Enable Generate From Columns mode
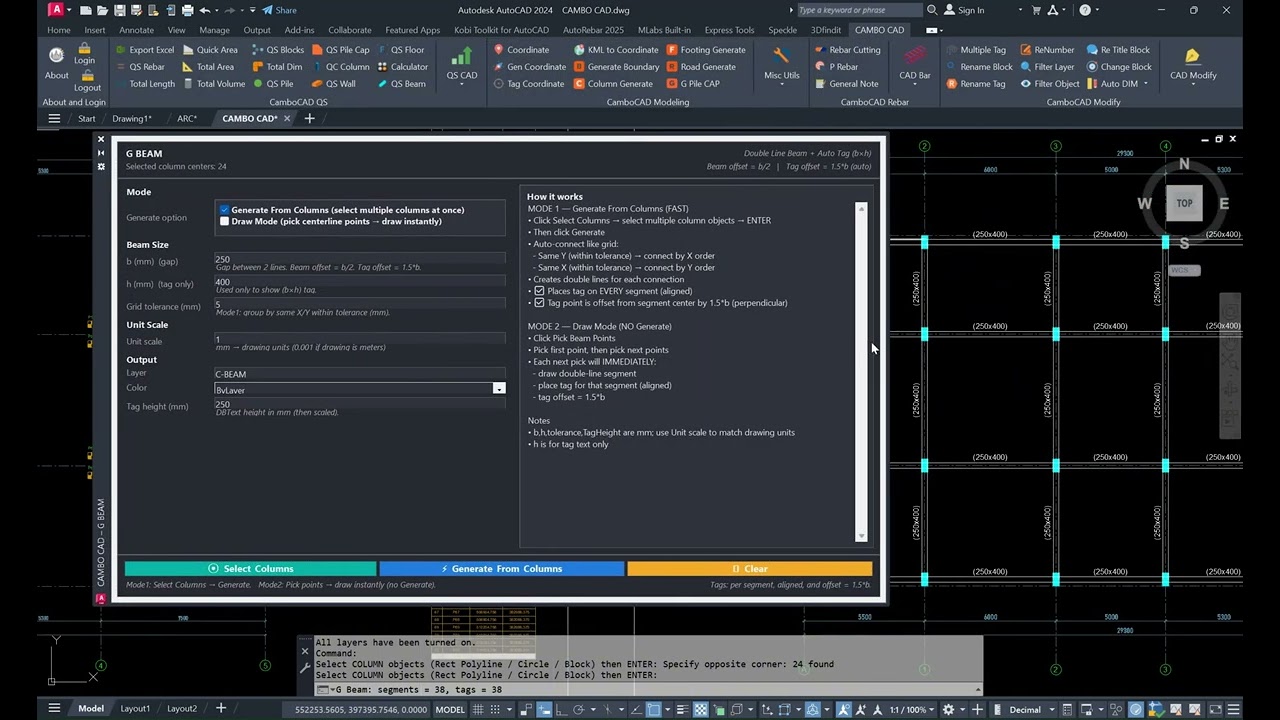 [x=224, y=210]
